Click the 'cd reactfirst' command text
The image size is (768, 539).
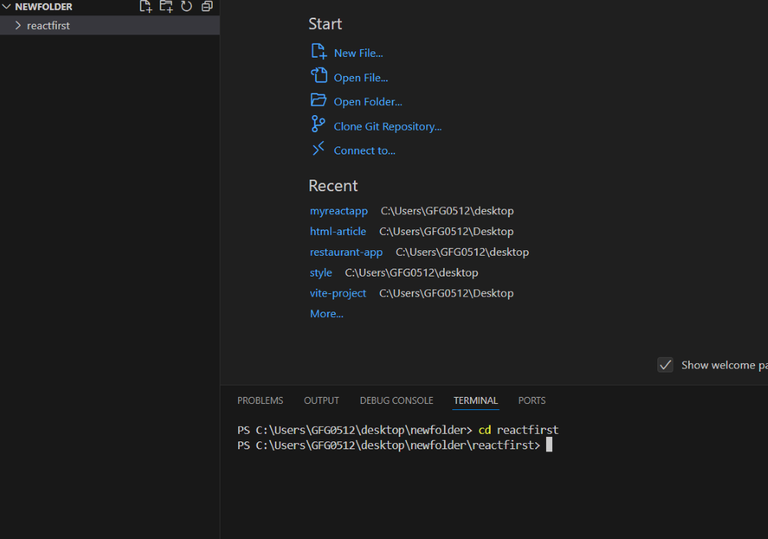coord(518,430)
